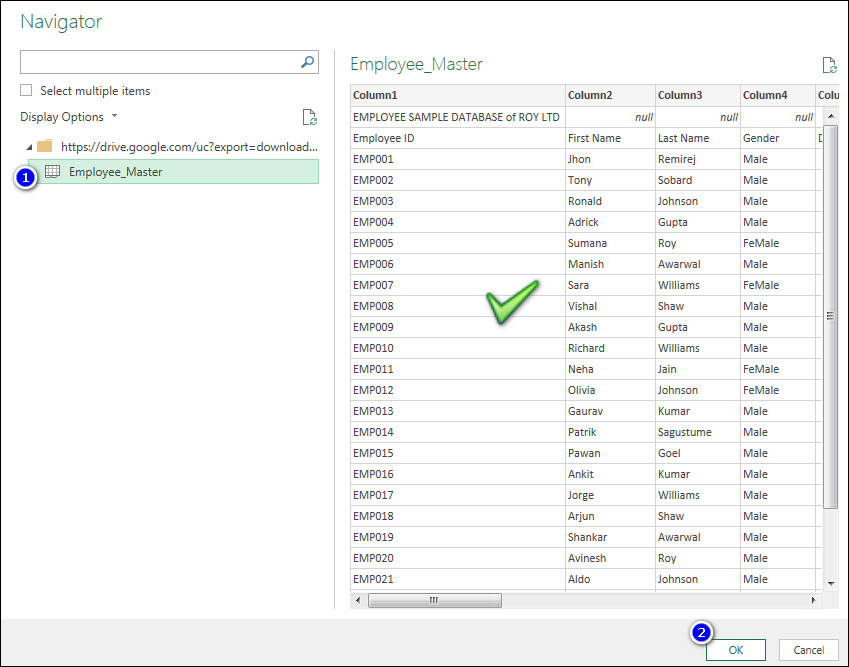
Task: Collapse the drive.google.com tree node
Action: pyautogui.click(x=28, y=146)
